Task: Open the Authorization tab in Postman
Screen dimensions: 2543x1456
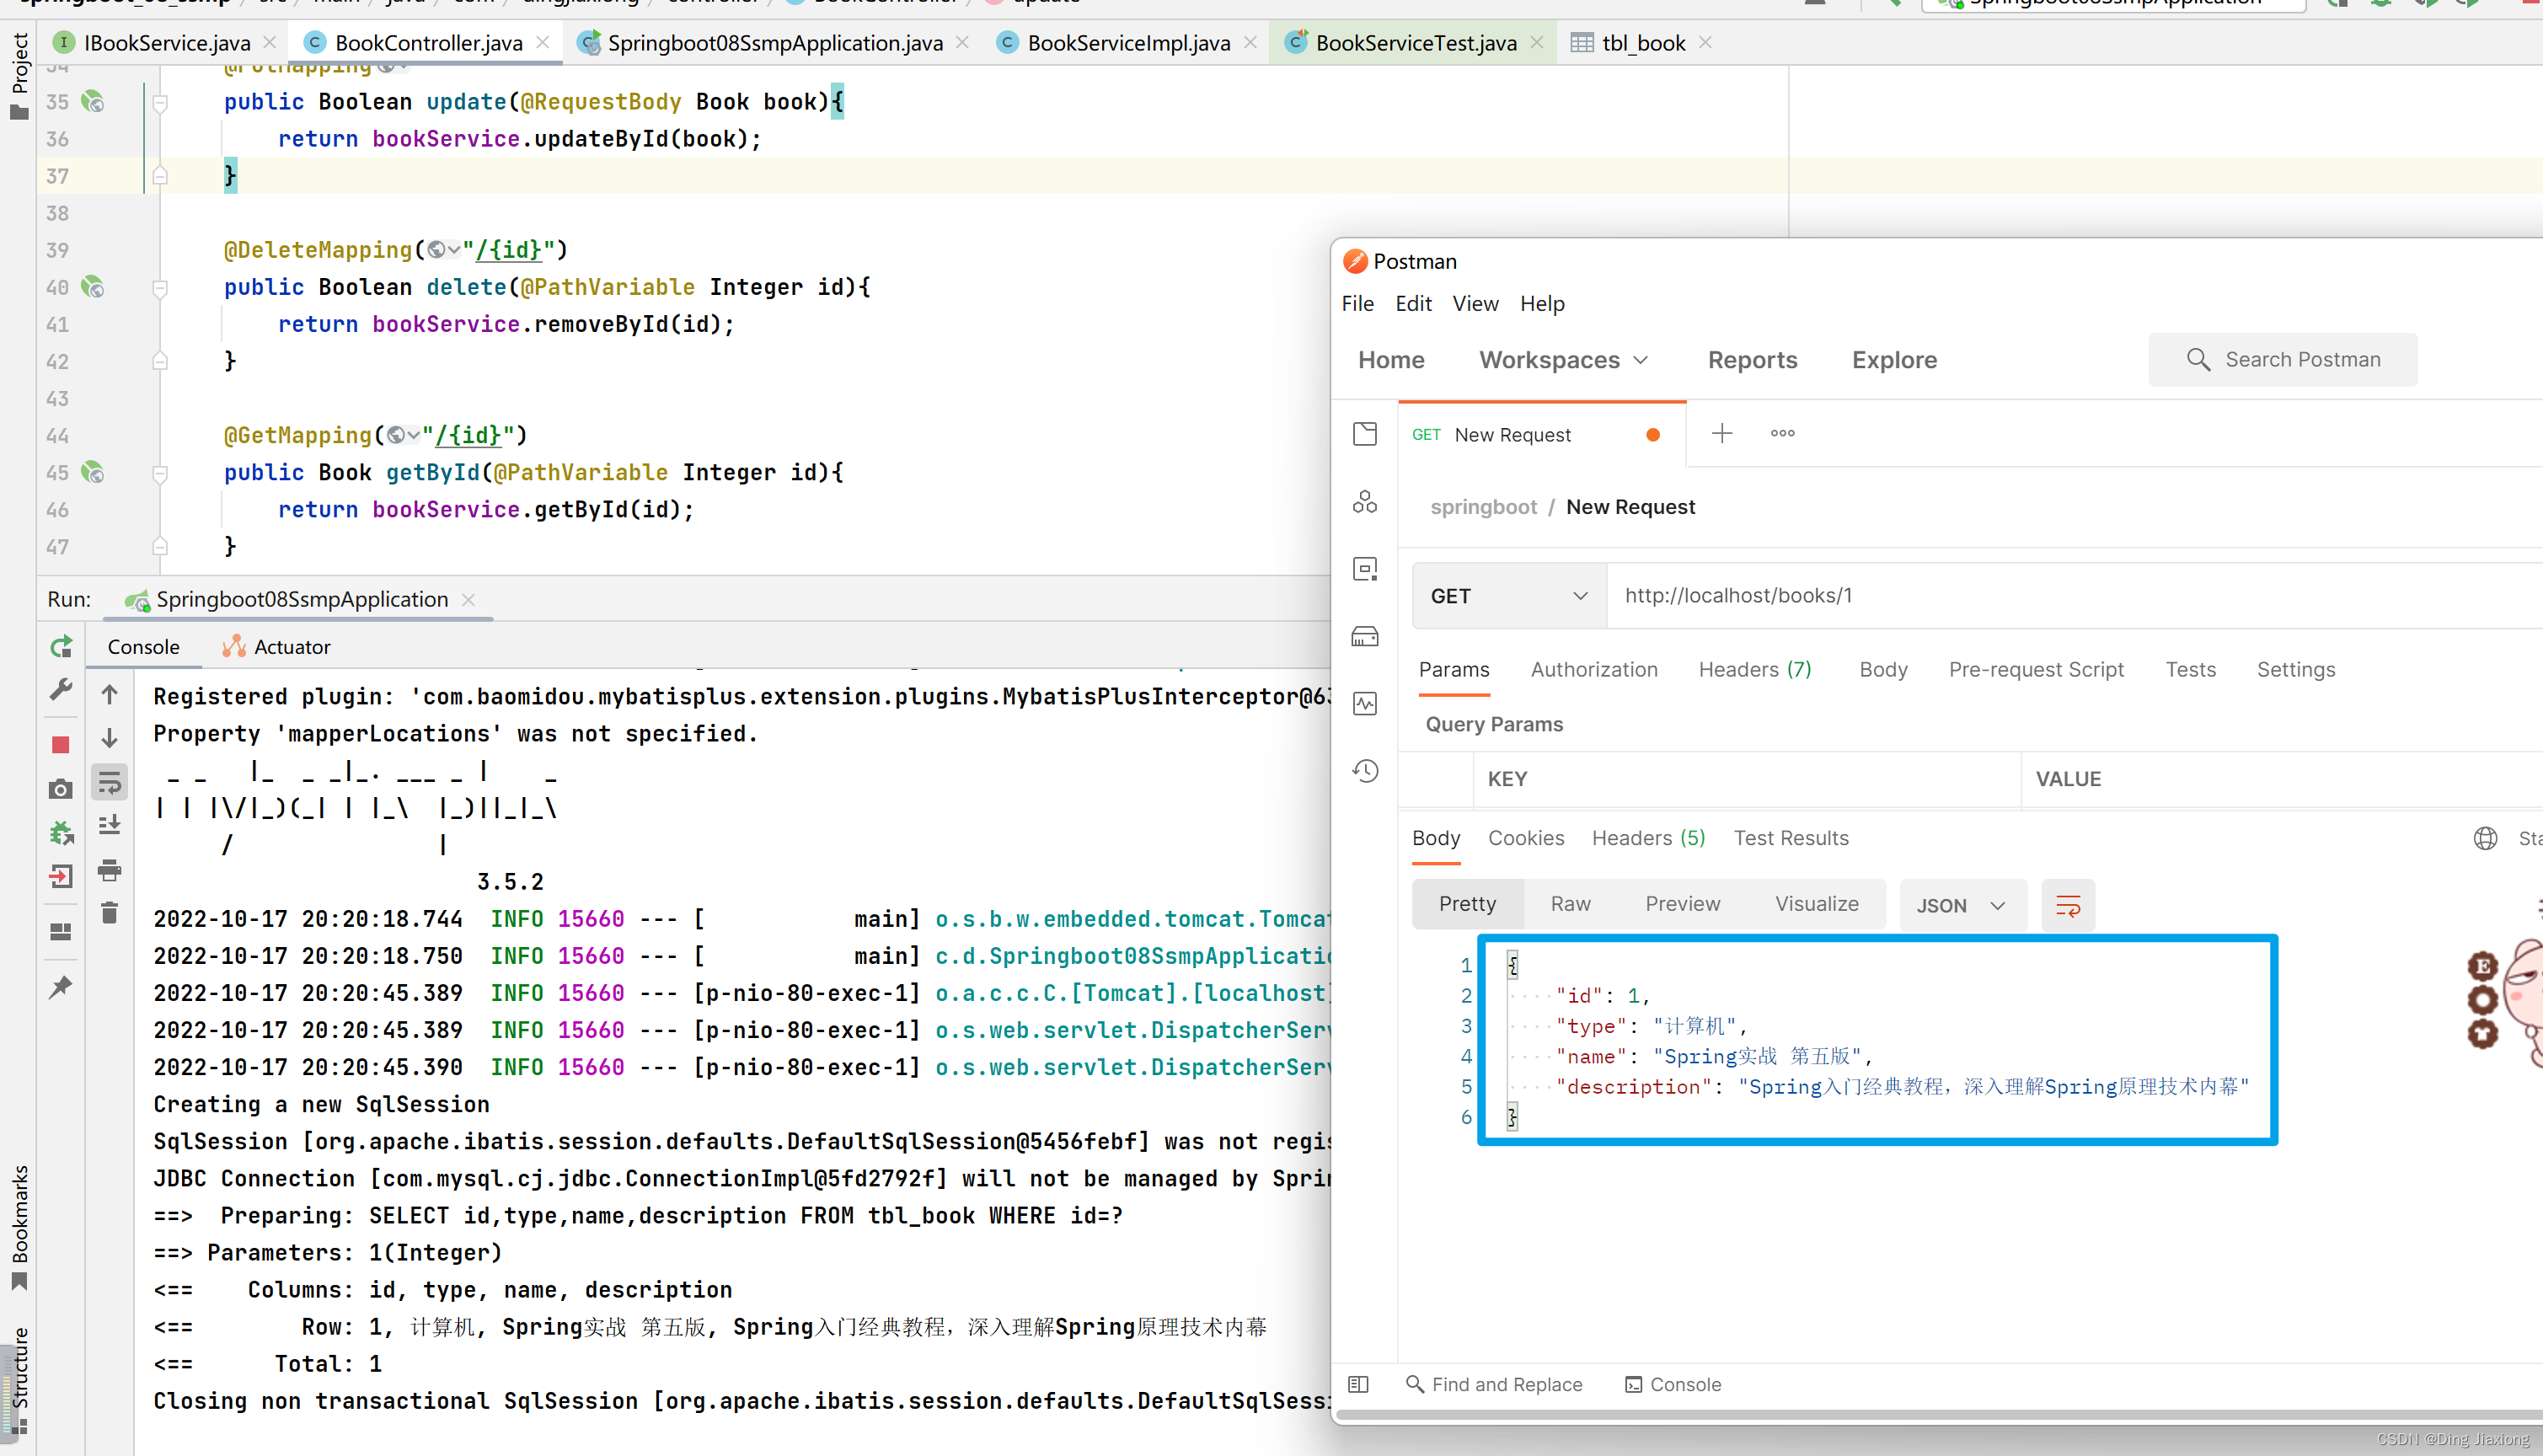Action: pos(1594,670)
